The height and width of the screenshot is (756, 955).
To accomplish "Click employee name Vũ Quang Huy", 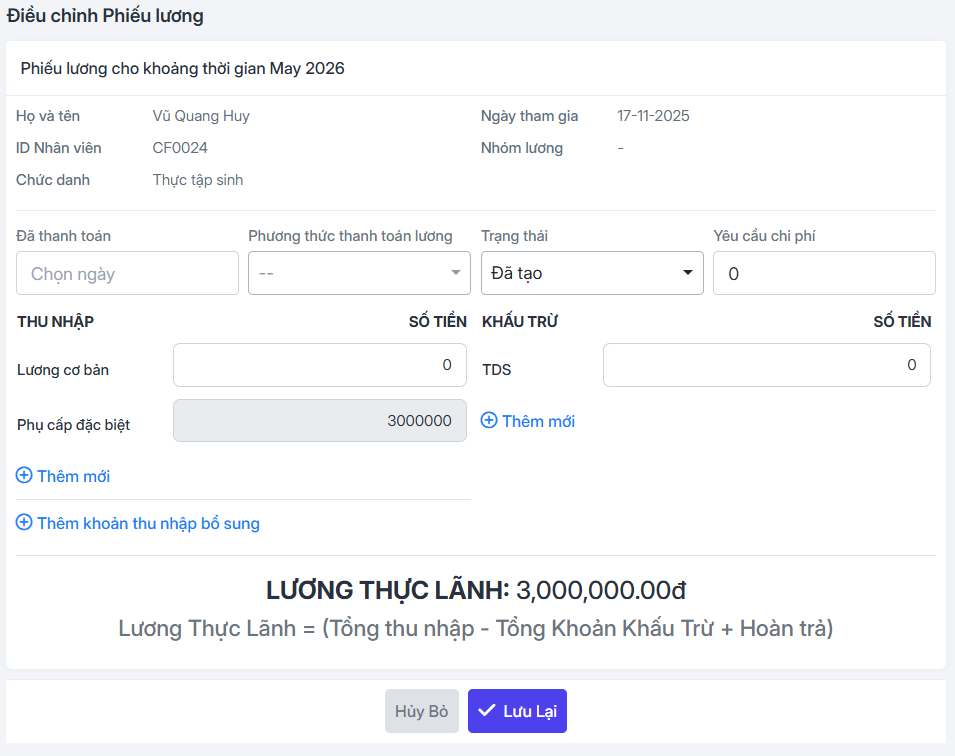I will click(x=201, y=116).
